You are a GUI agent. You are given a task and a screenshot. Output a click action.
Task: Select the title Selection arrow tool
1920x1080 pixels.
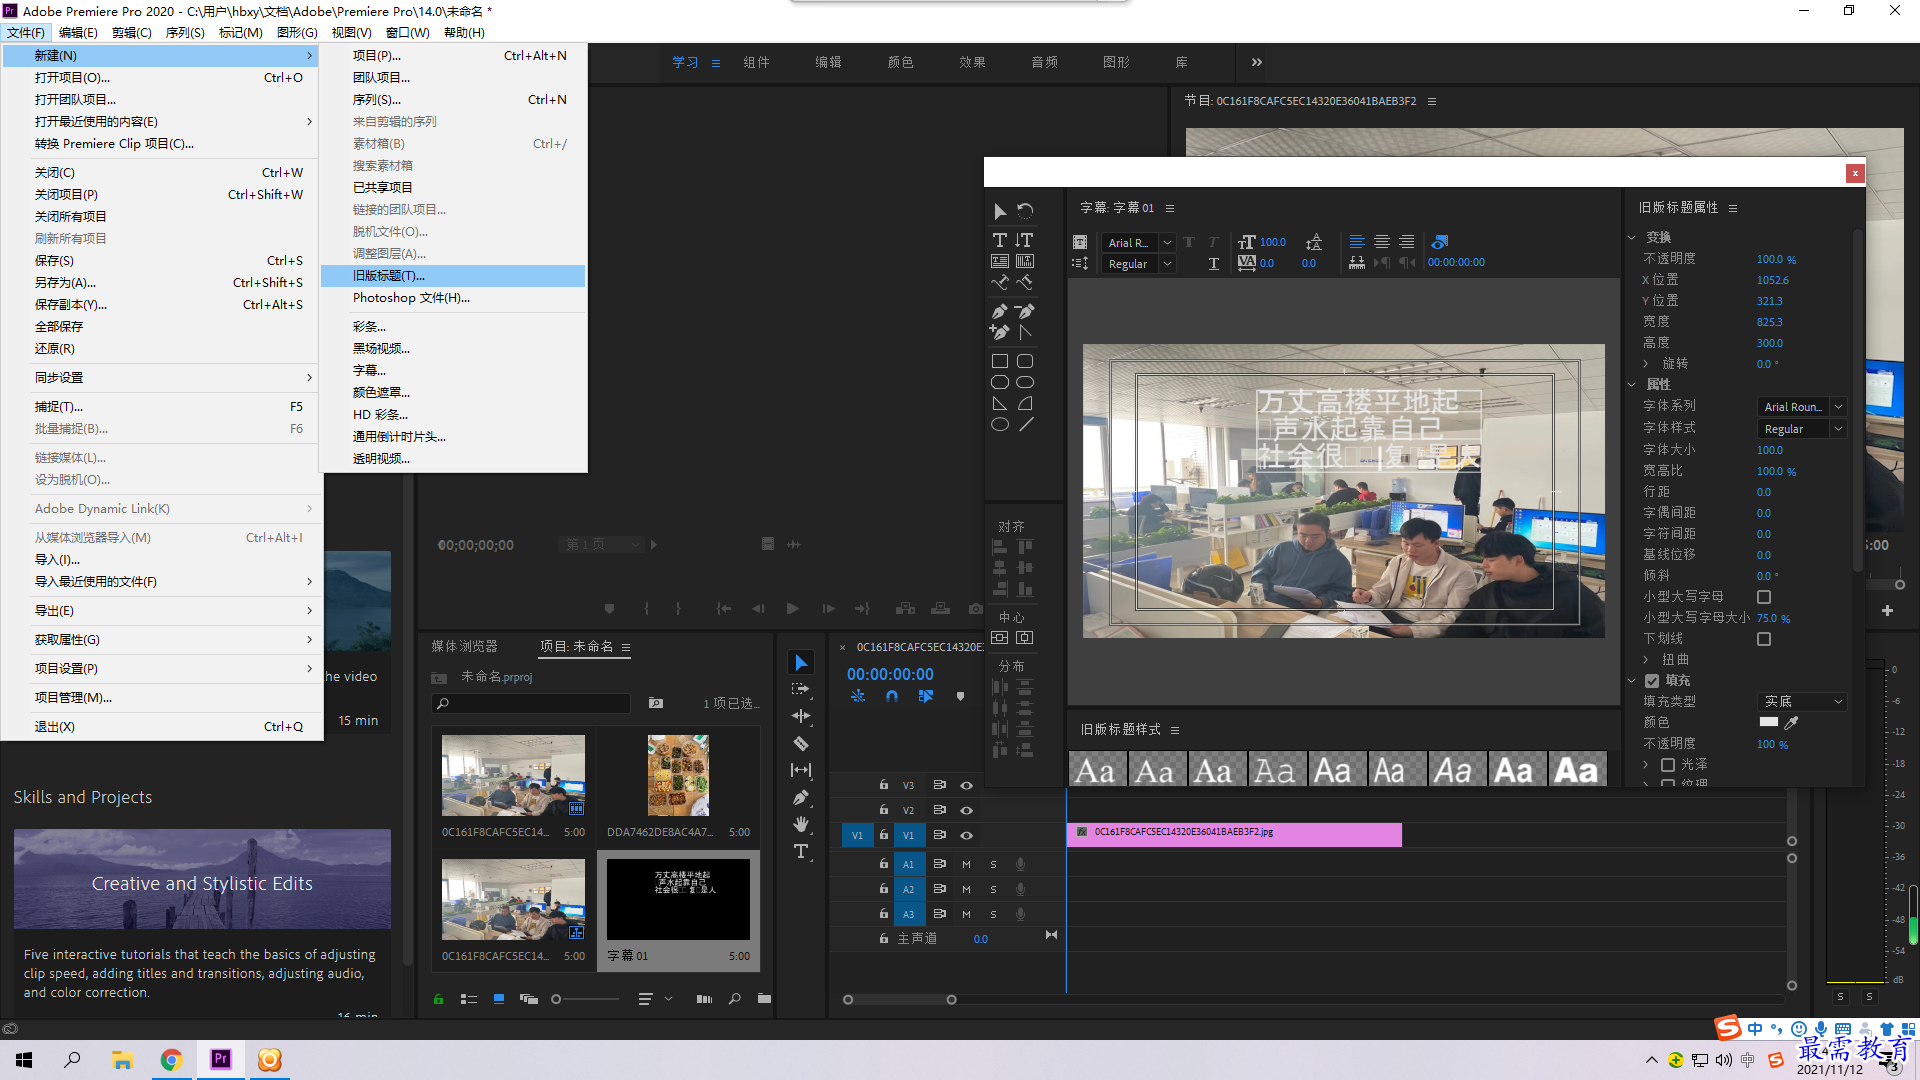[999, 211]
